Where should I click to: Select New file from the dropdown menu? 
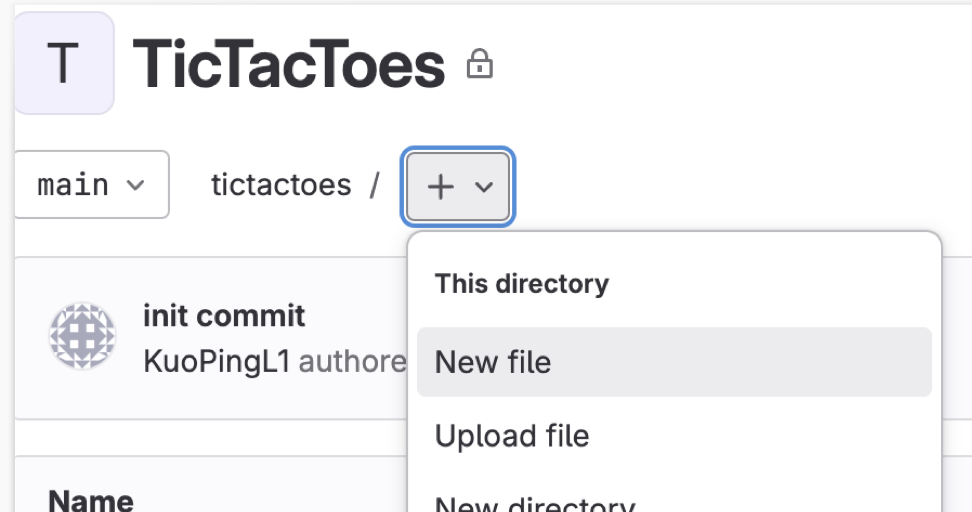tap(674, 362)
